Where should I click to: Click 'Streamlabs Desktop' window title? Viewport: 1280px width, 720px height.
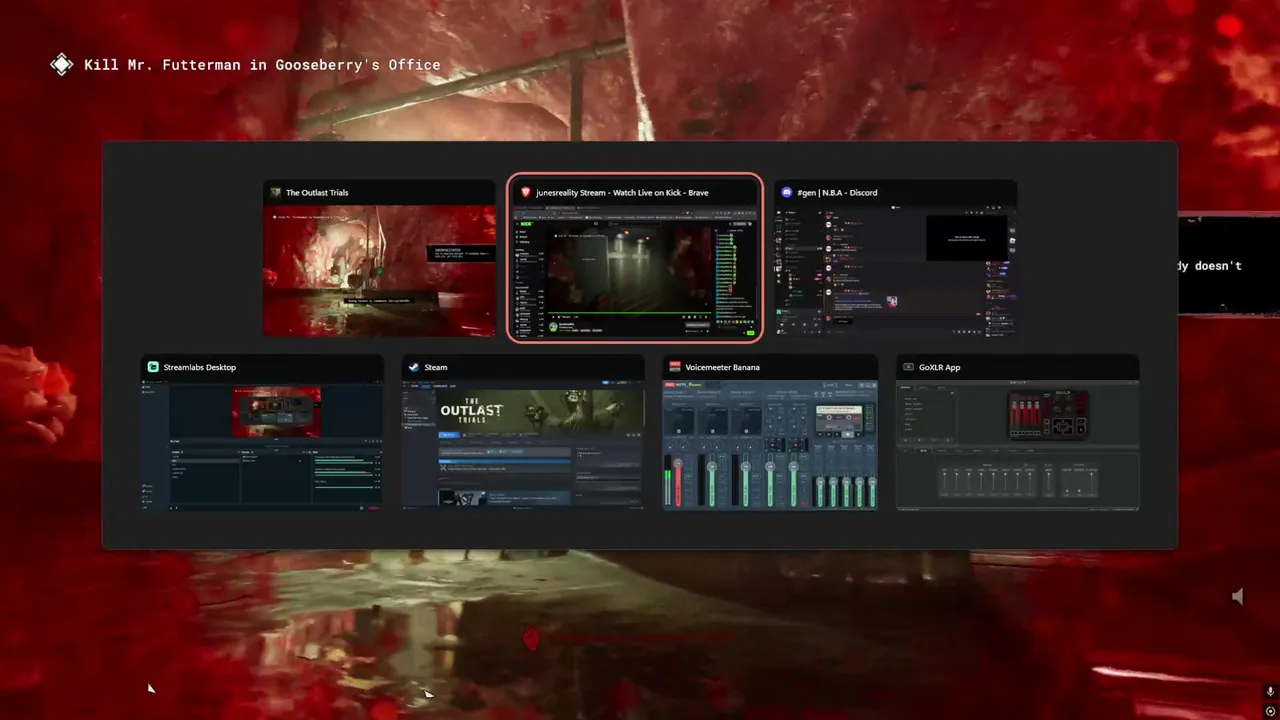tap(200, 367)
